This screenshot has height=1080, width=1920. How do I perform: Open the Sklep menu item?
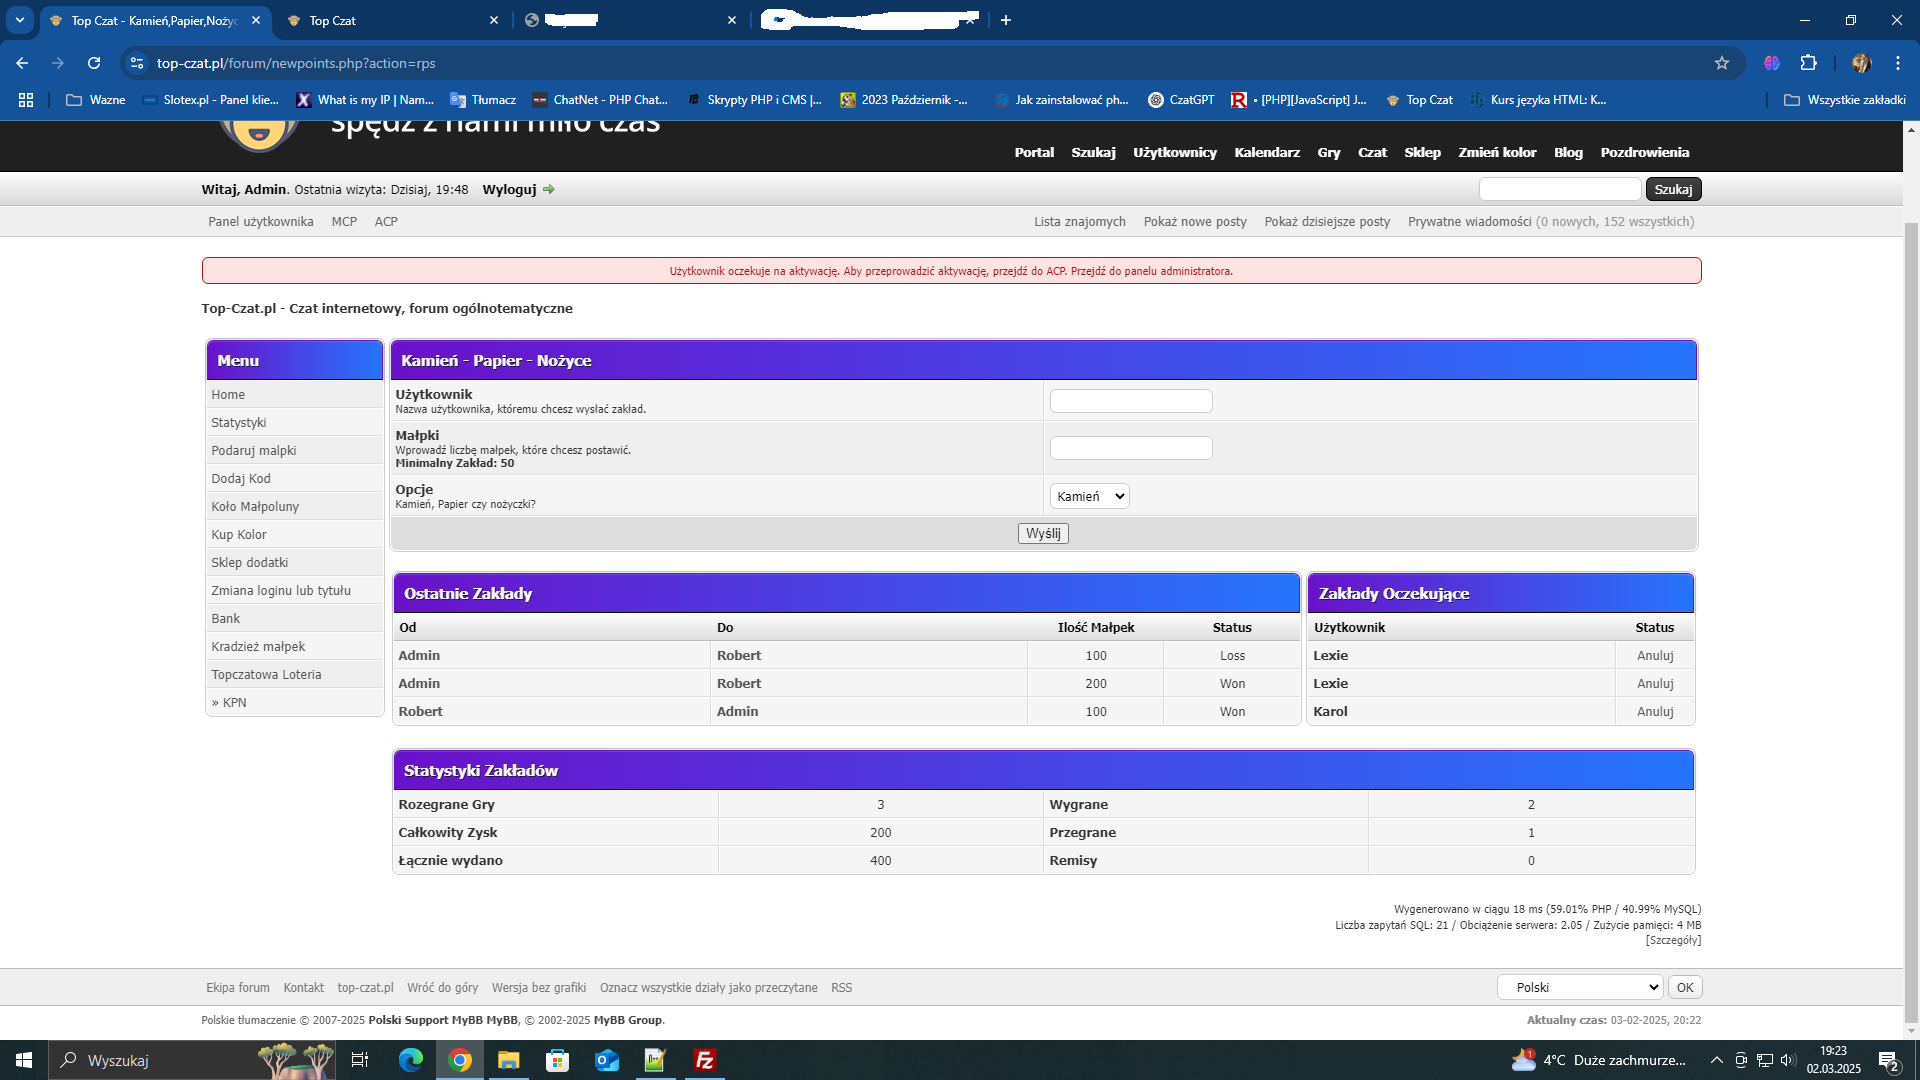tap(1422, 152)
